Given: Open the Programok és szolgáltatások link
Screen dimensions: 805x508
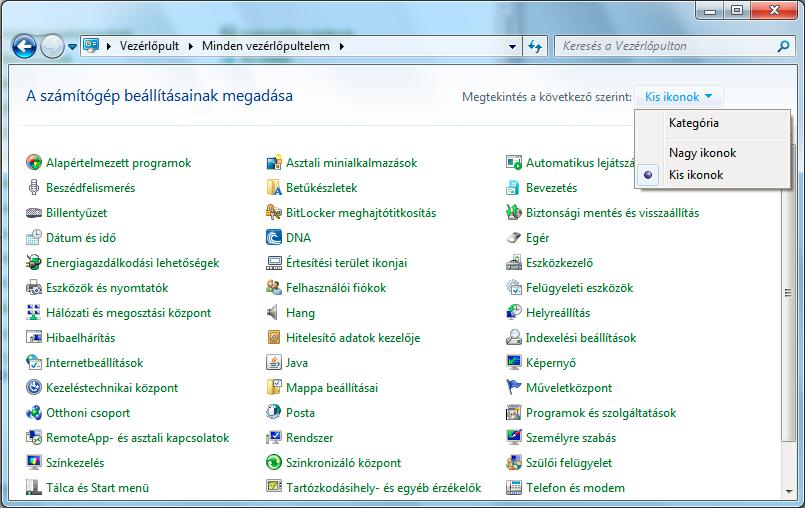Looking at the screenshot, I should (601, 413).
